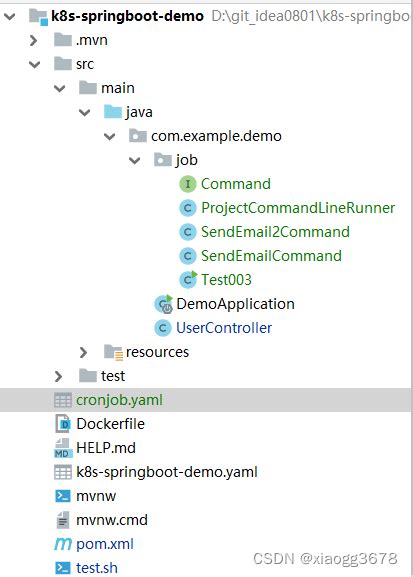Click the pom.xml Maven icon
The width and height of the screenshot is (413, 577).
63,544
